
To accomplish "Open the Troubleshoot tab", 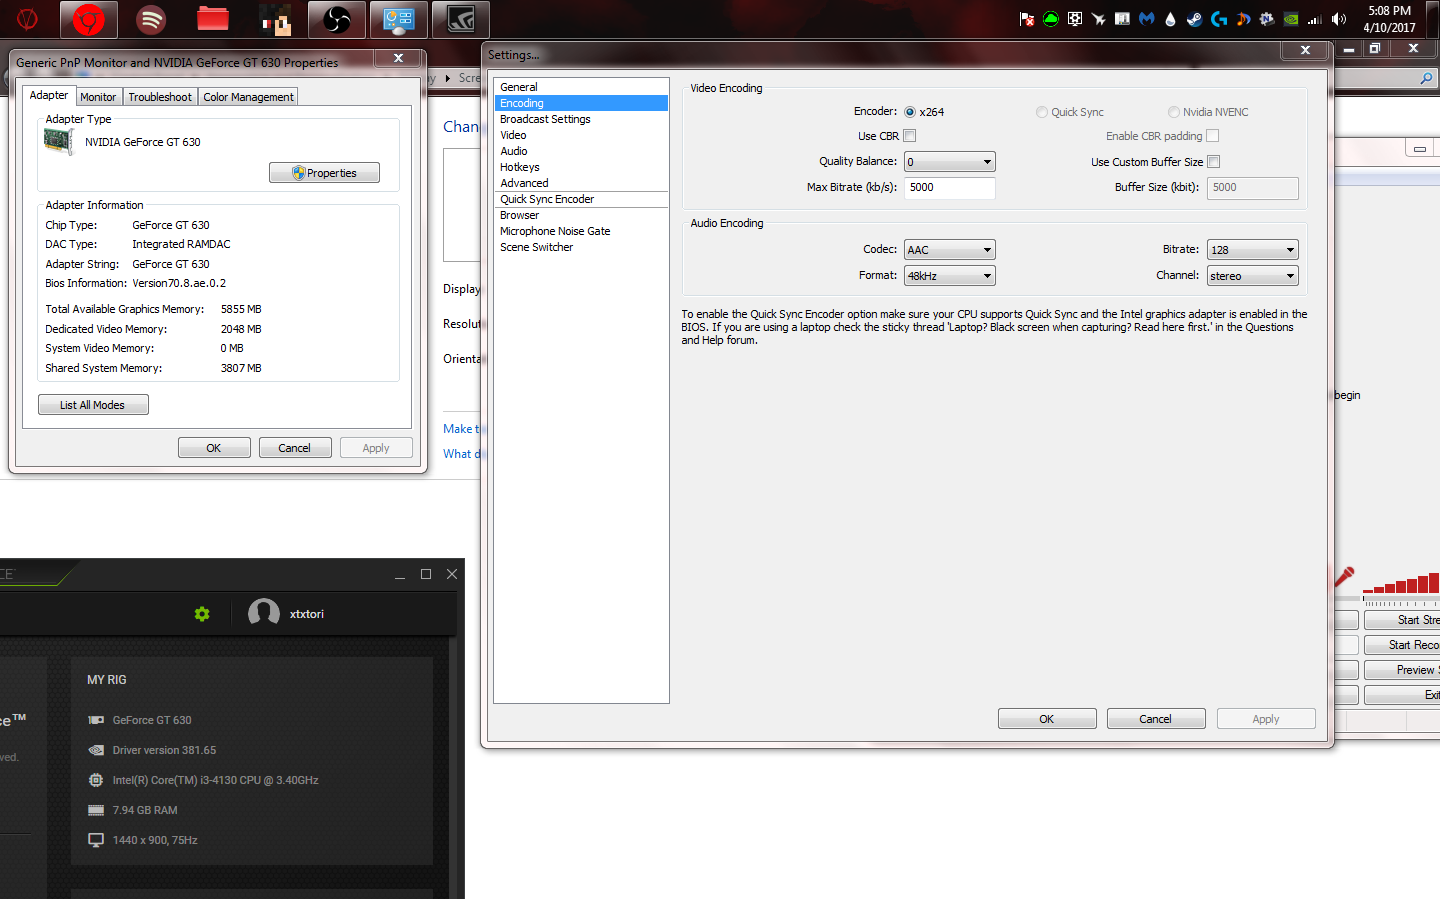I will coord(160,97).
